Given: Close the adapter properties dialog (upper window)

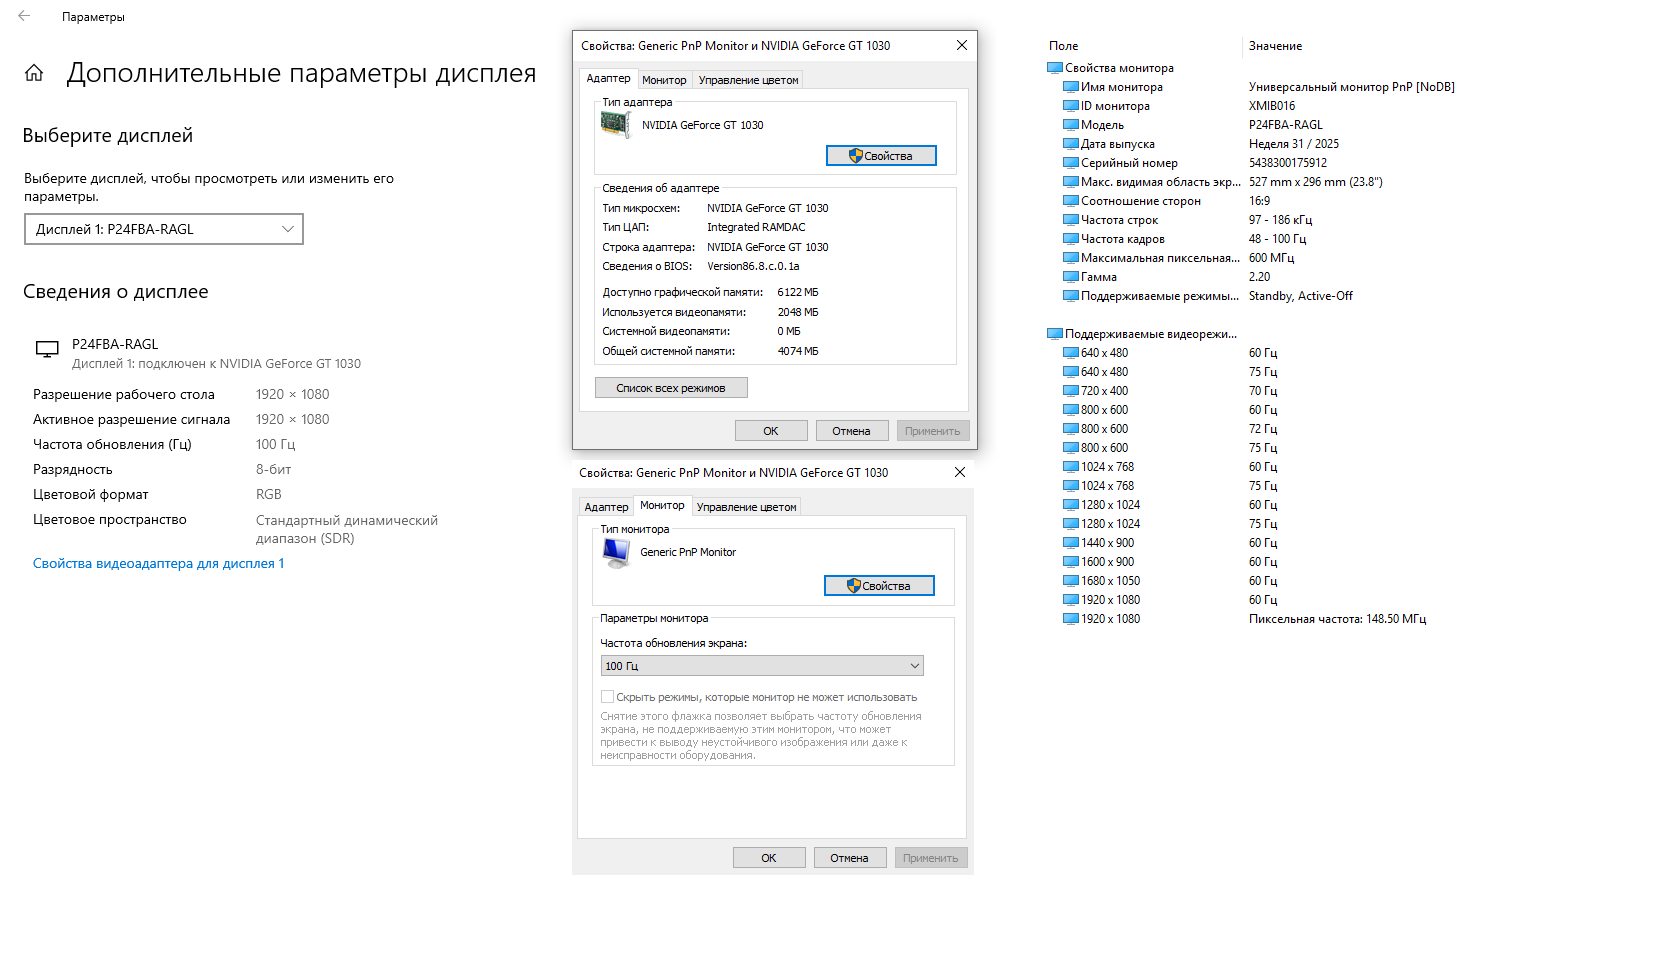Looking at the screenshot, I should click(x=961, y=45).
